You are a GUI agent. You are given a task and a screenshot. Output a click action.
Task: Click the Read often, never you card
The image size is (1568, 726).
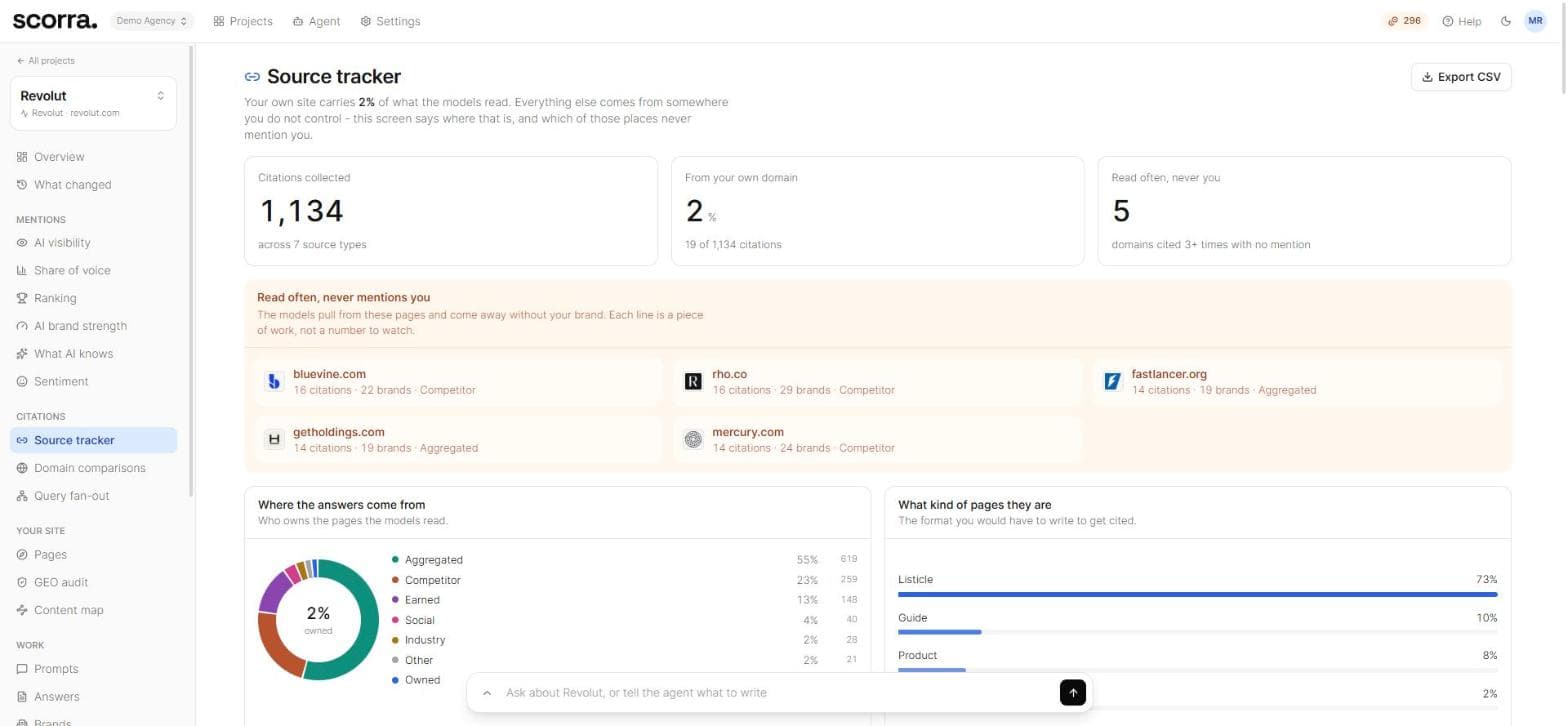[x=1304, y=211]
